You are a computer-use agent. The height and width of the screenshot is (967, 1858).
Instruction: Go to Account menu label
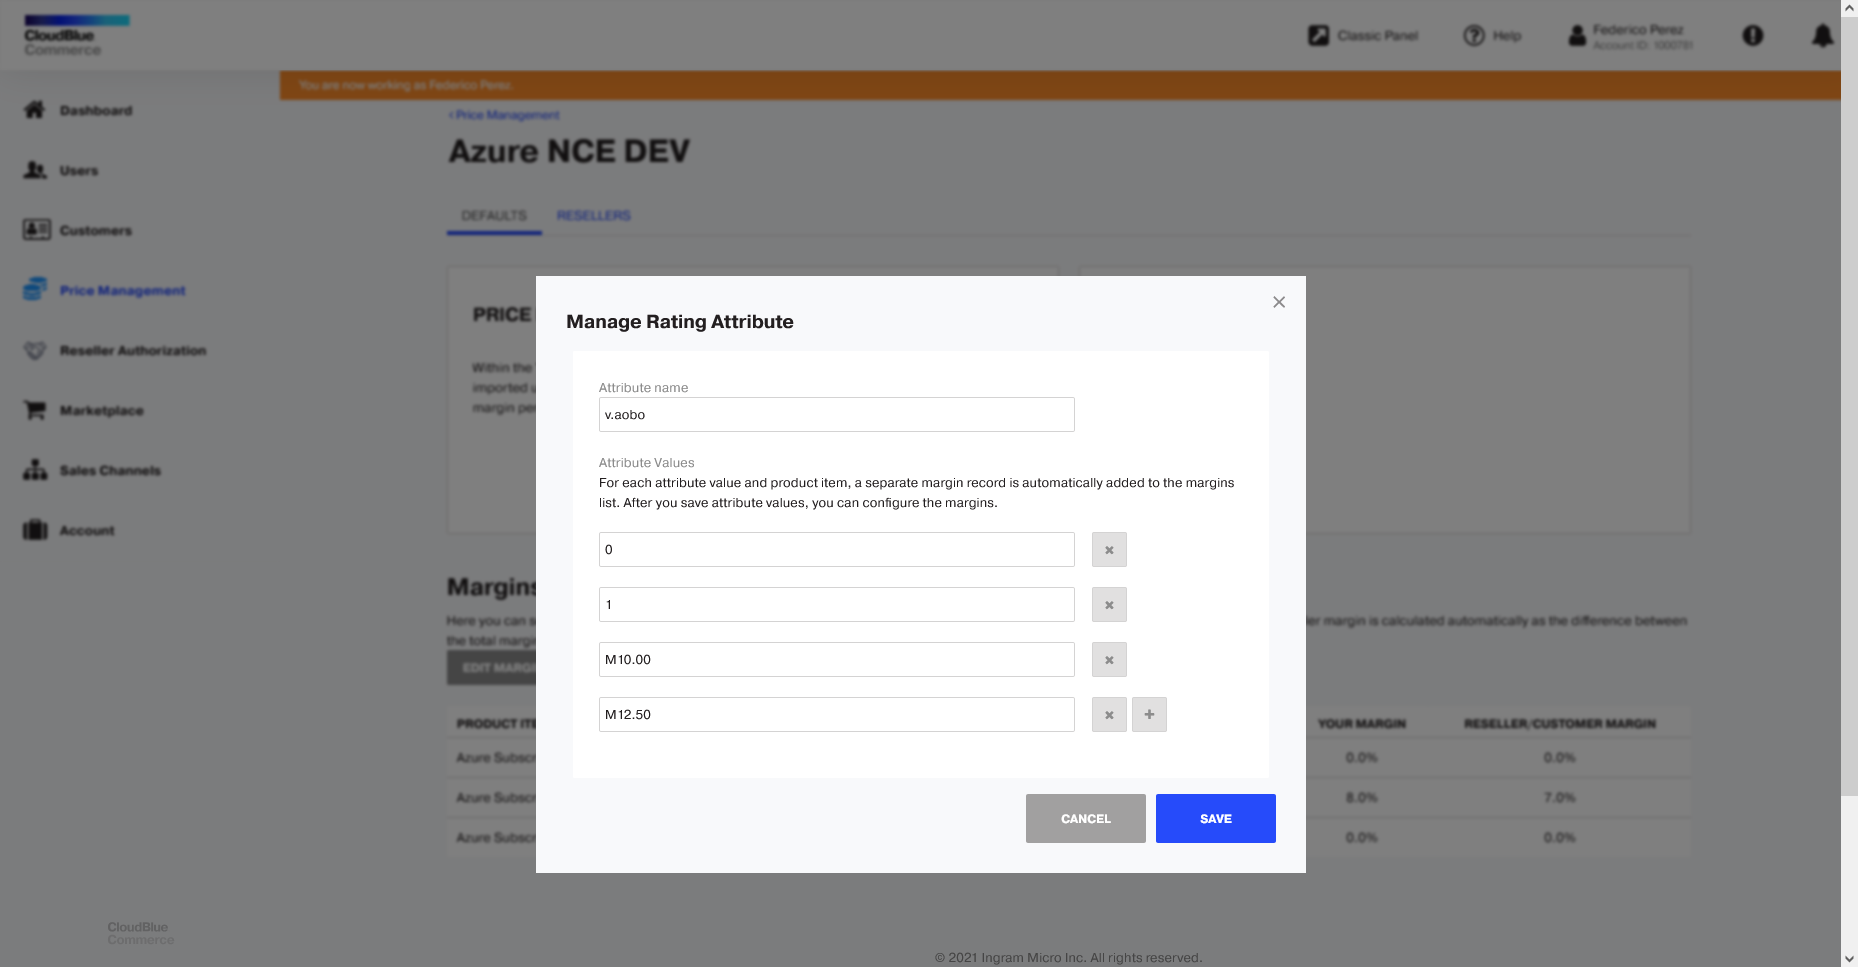coord(87,531)
